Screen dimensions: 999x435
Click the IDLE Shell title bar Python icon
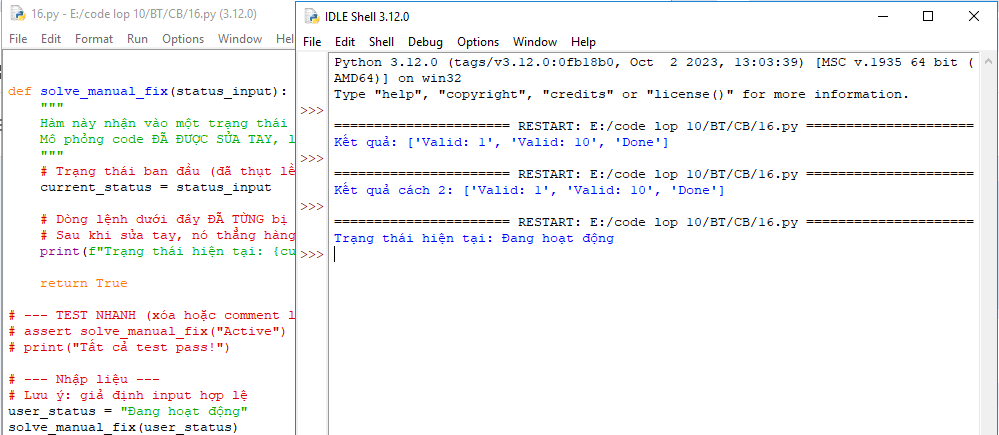click(x=312, y=17)
